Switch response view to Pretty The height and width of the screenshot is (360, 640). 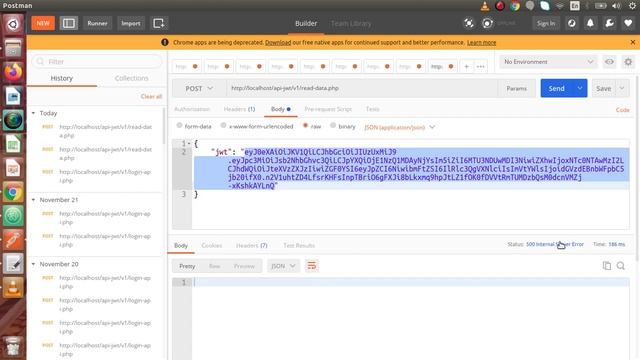click(187, 266)
